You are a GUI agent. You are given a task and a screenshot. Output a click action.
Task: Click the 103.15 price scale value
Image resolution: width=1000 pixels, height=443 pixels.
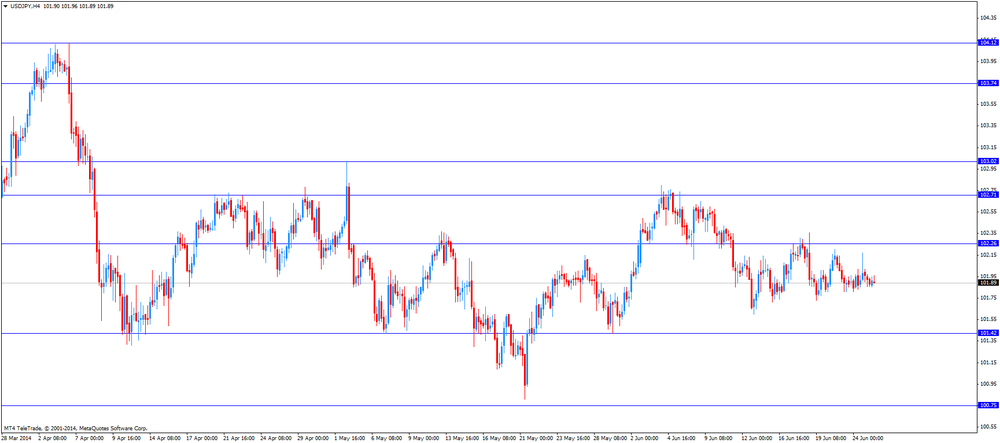[x=988, y=147]
